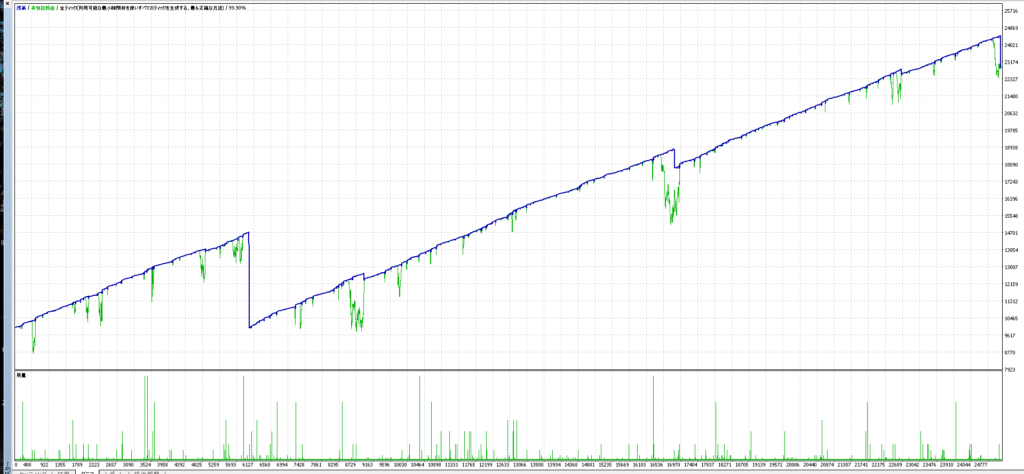Image resolution: width=1024 pixels, height=474 pixels.
Task: Click the 7923 value on the price axis
Action: (x=1011, y=370)
